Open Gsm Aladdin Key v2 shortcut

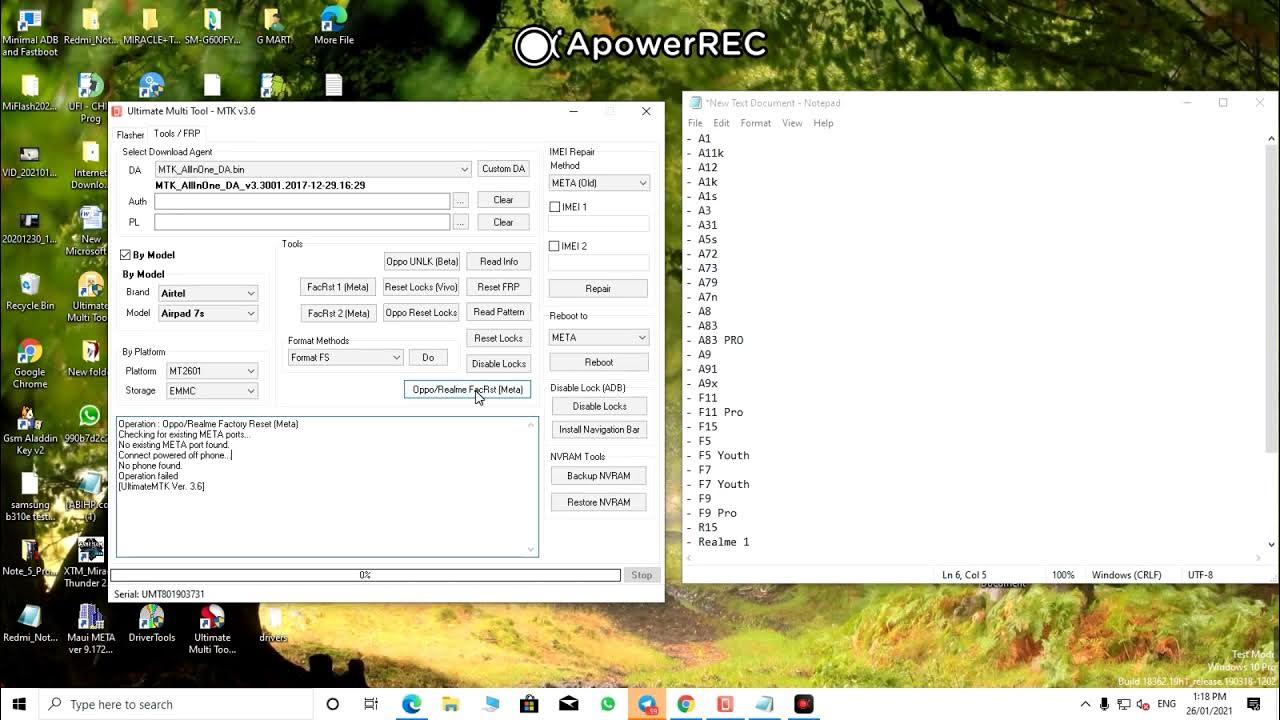click(x=30, y=430)
